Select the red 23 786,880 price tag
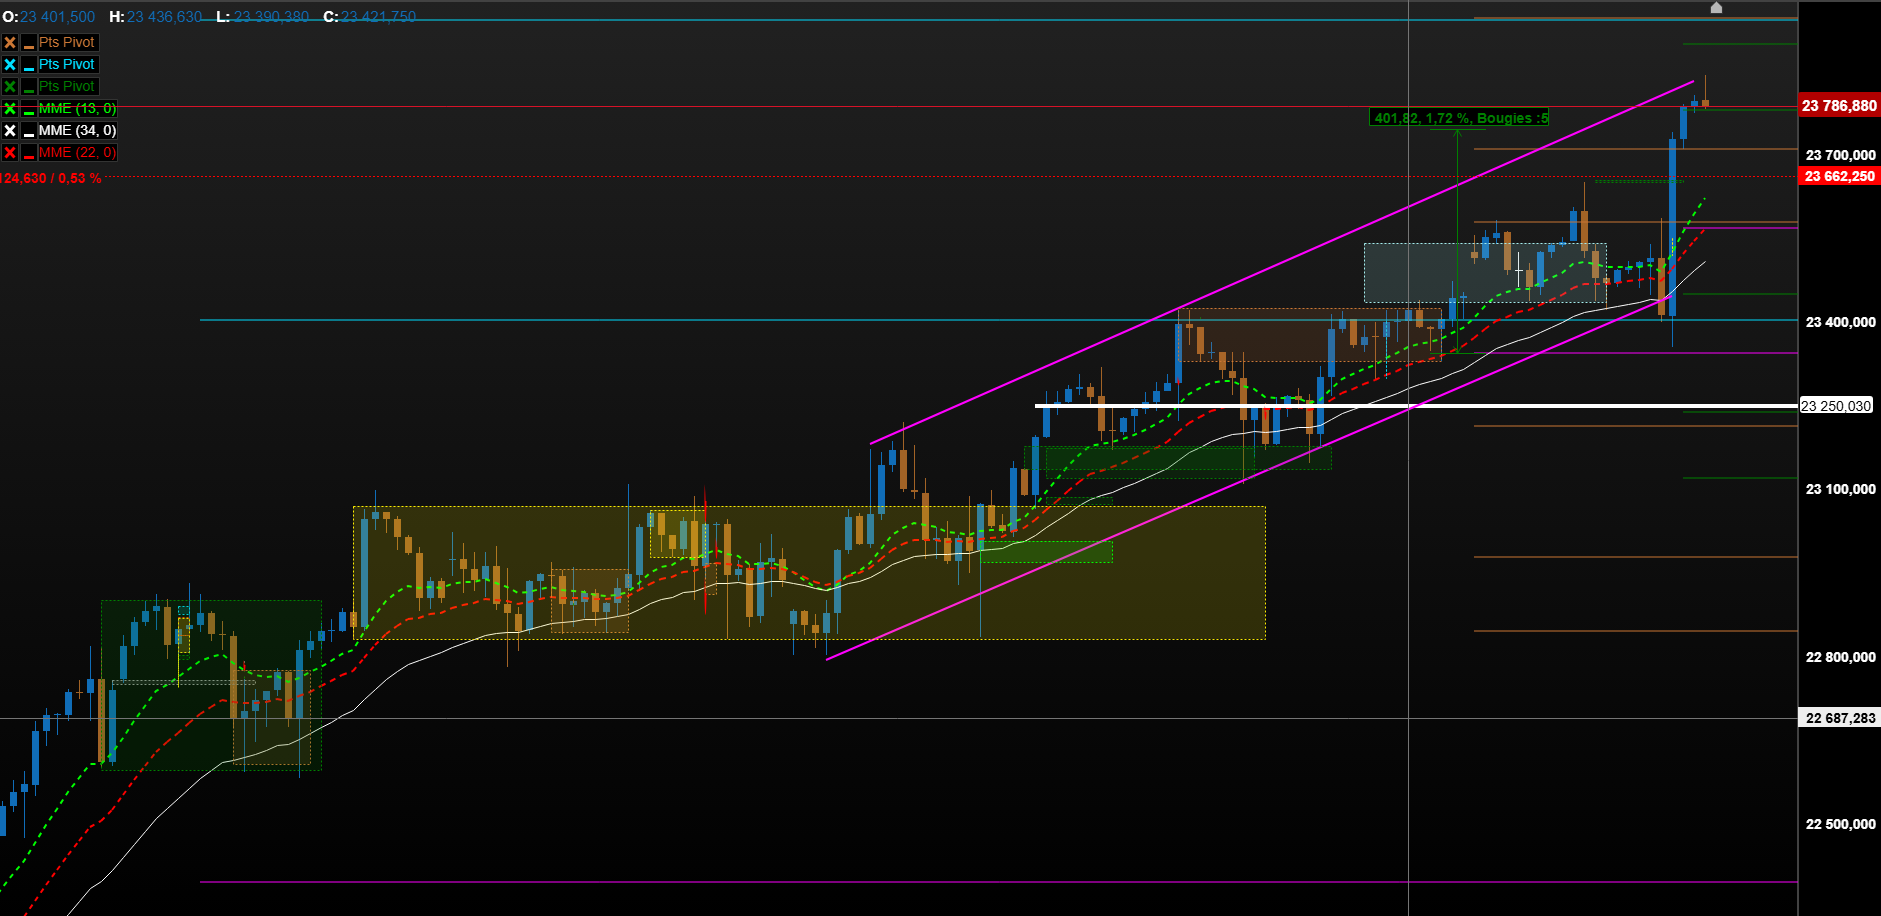Viewport: 1881px width, 916px height. (x=1839, y=106)
